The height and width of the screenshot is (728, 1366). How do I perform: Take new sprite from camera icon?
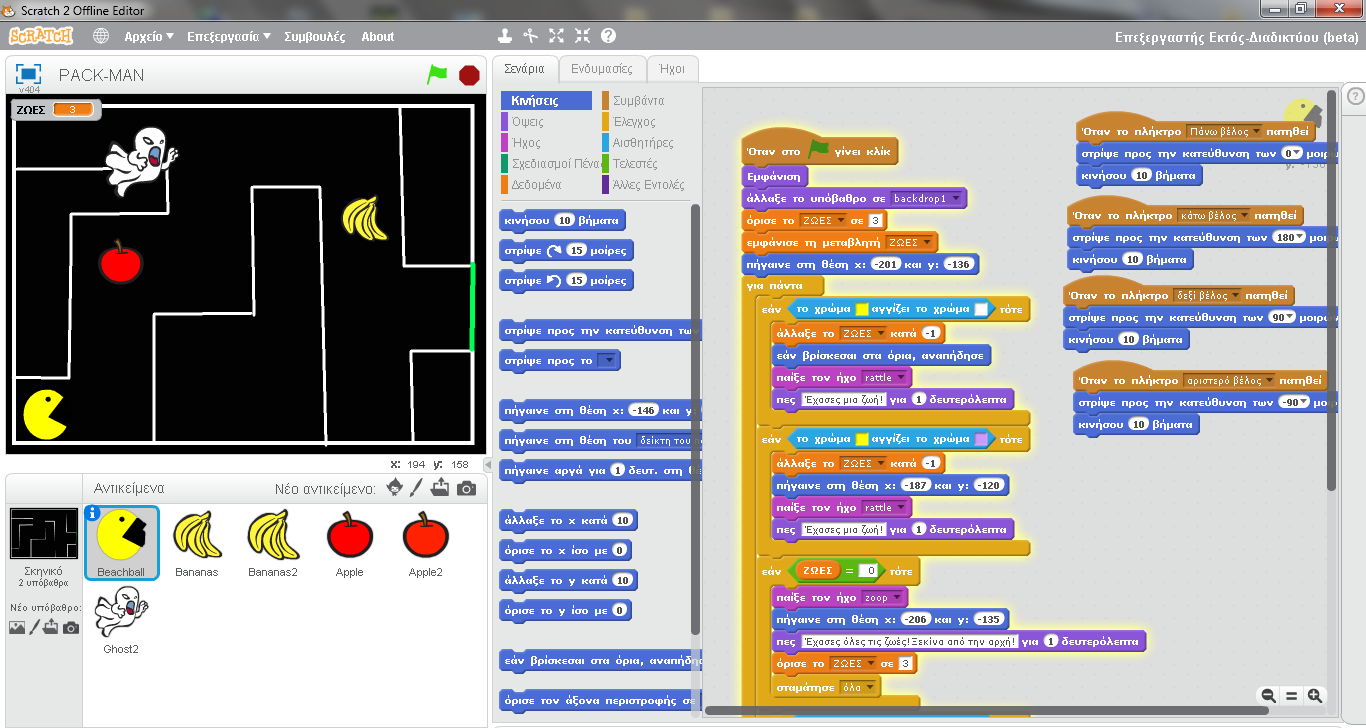466,488
